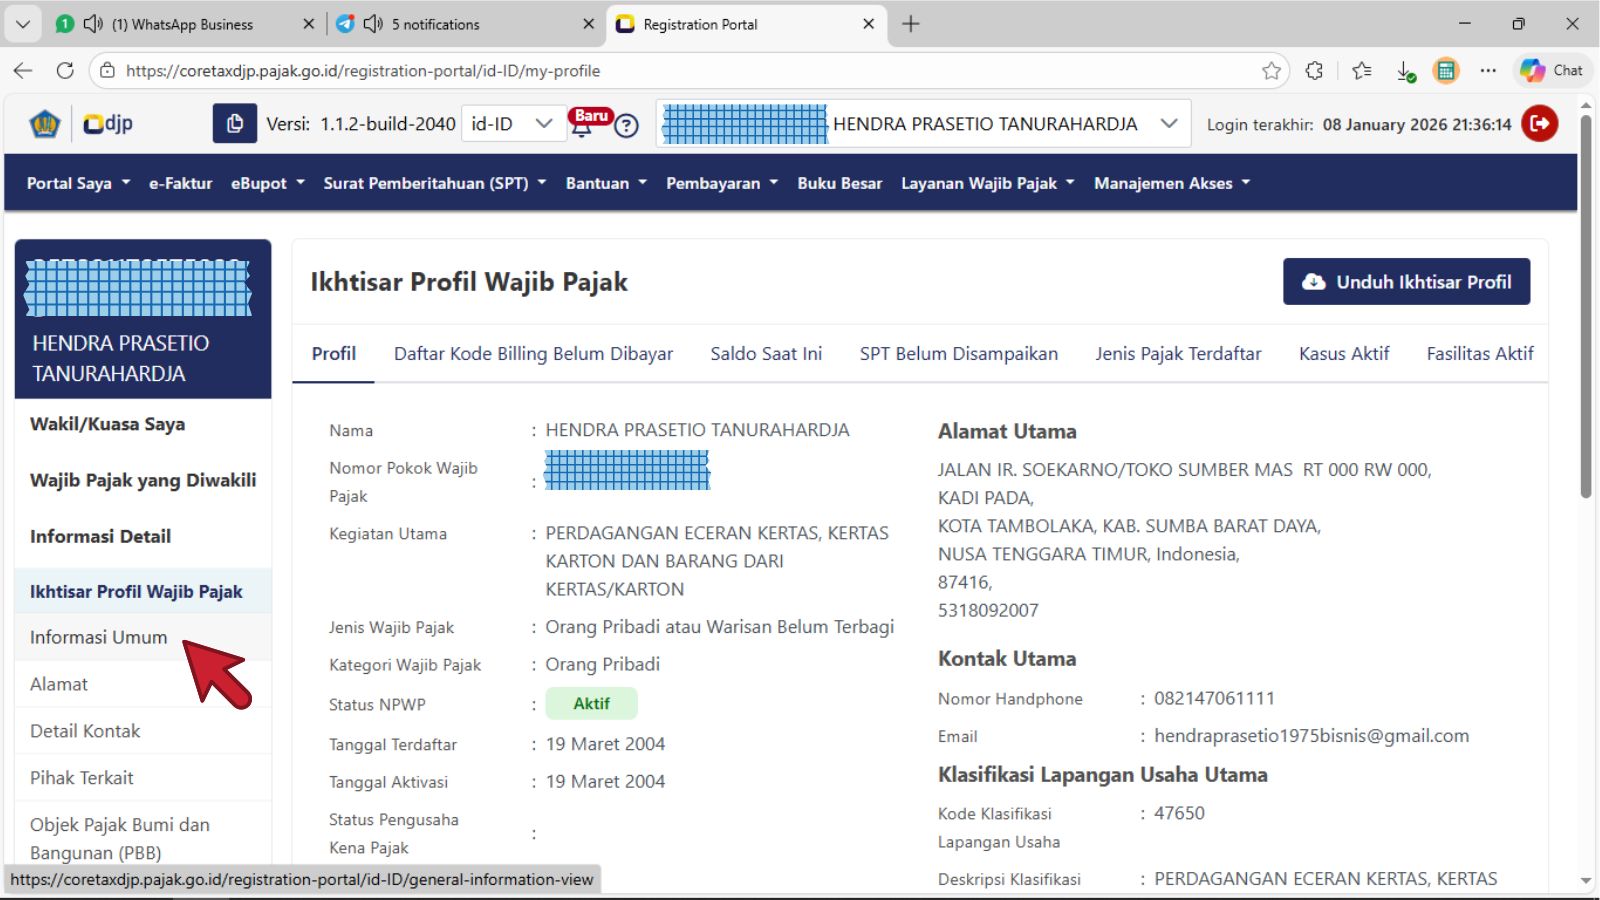This screenshot has height=900, width=1600.
Task: Expand the taxpayer name selector dropdown
Action: tap(1168, 124)
